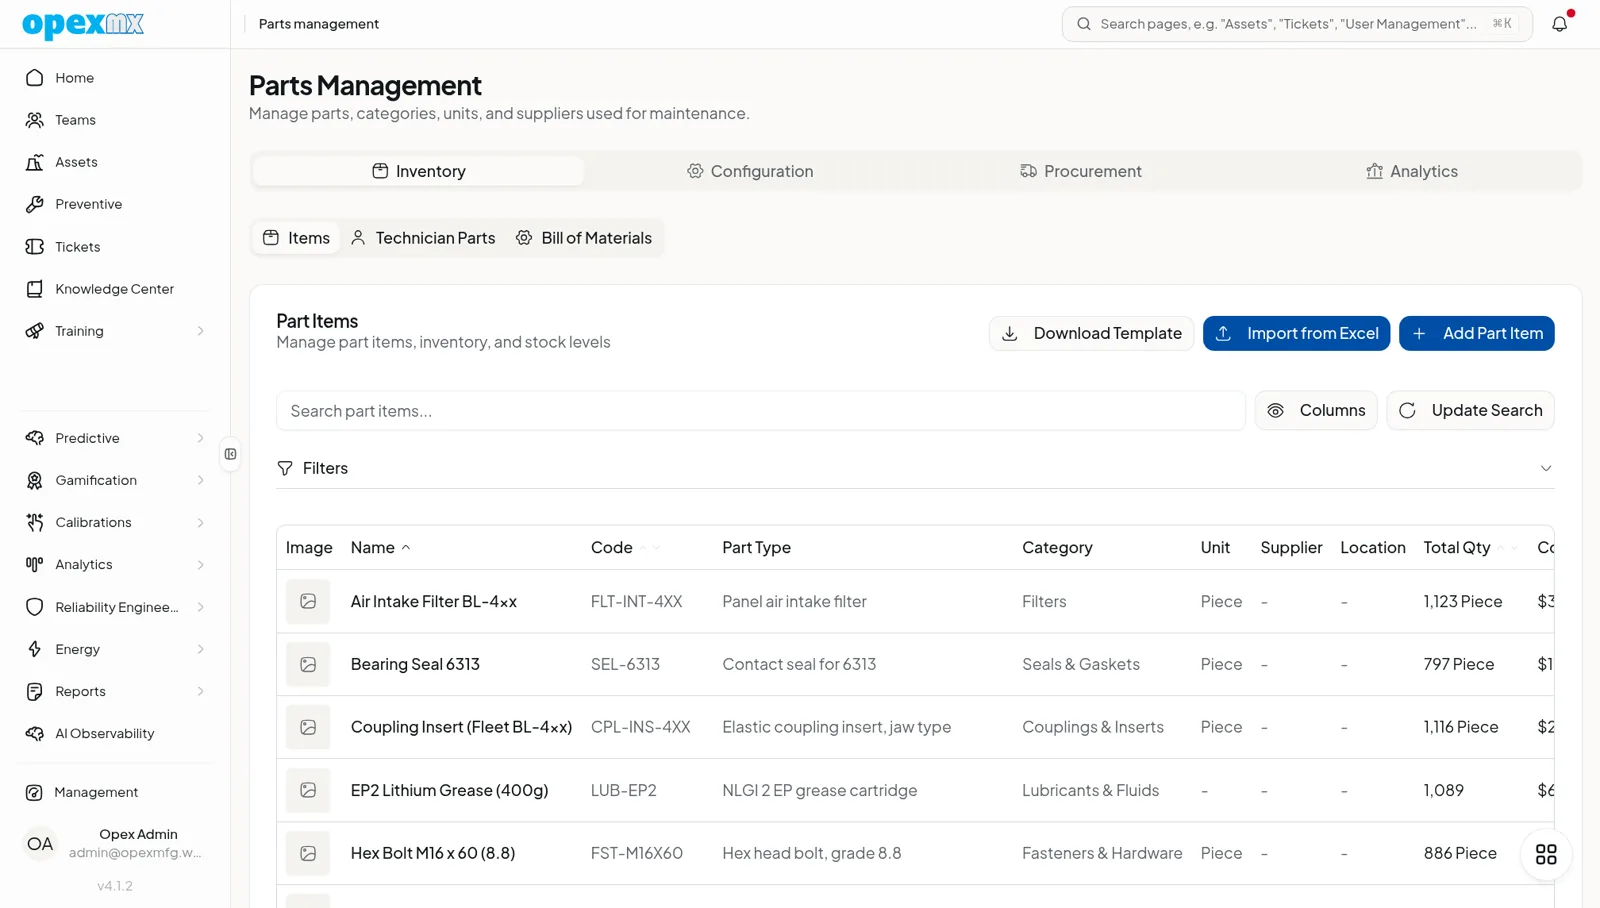The width and height of the screenshot is (1600, 908).
Task: Focus the global search pages field
Action: 1297,24
